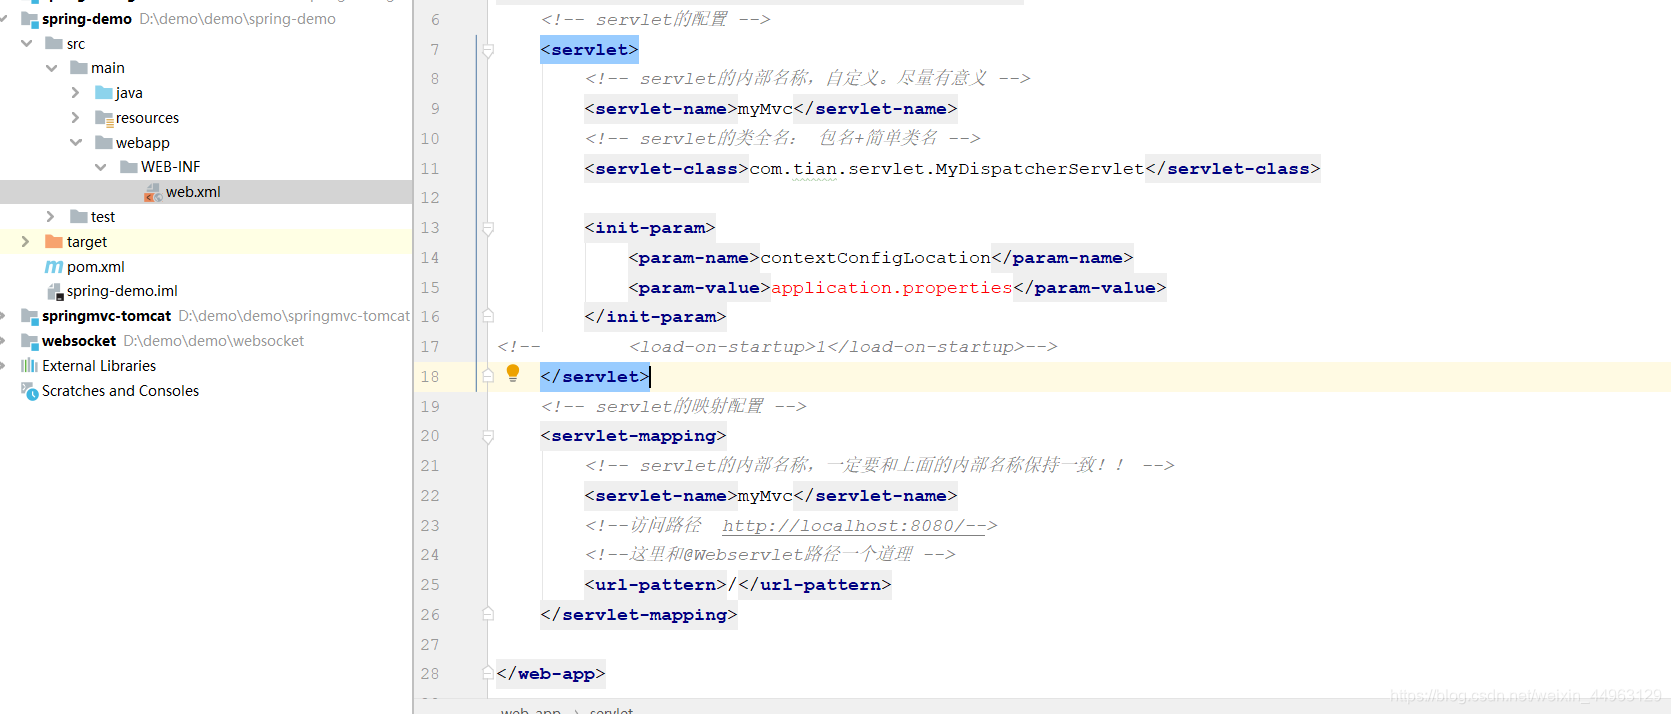Select Scratches and Consoles node
Screen dimensions: 1671x714
[x=120, y=391]
